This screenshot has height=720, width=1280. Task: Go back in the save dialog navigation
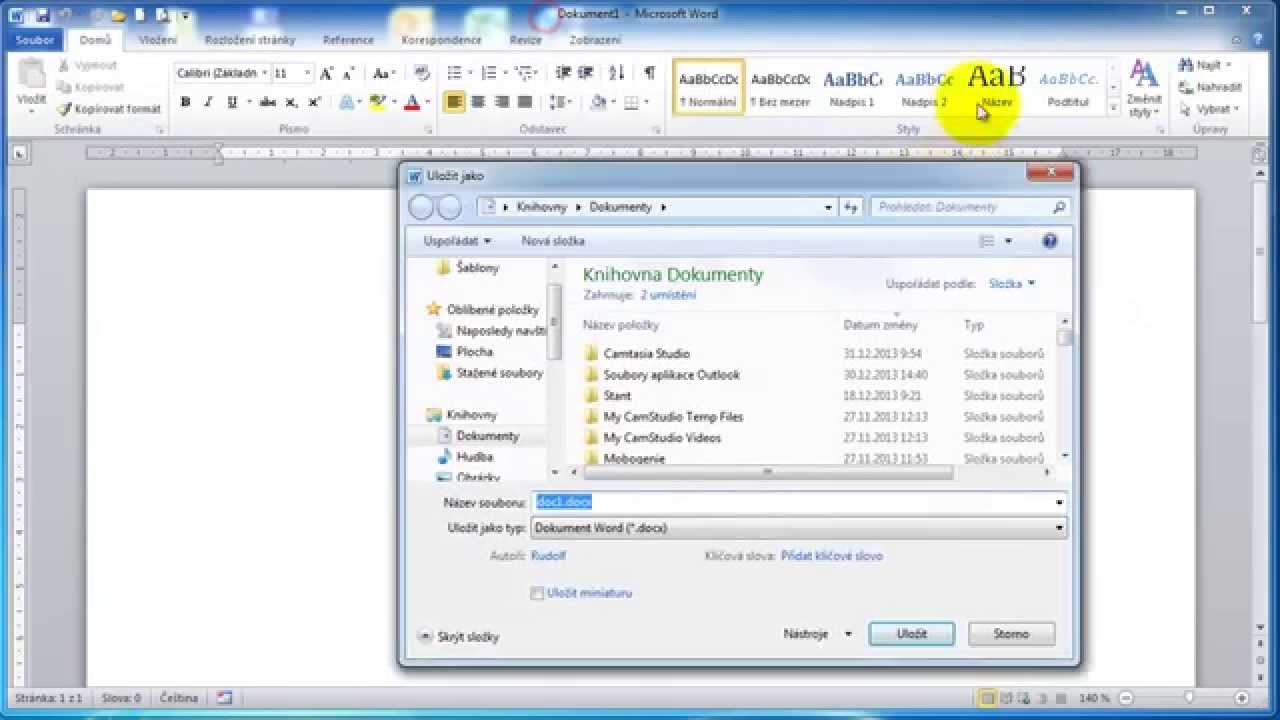421,207
